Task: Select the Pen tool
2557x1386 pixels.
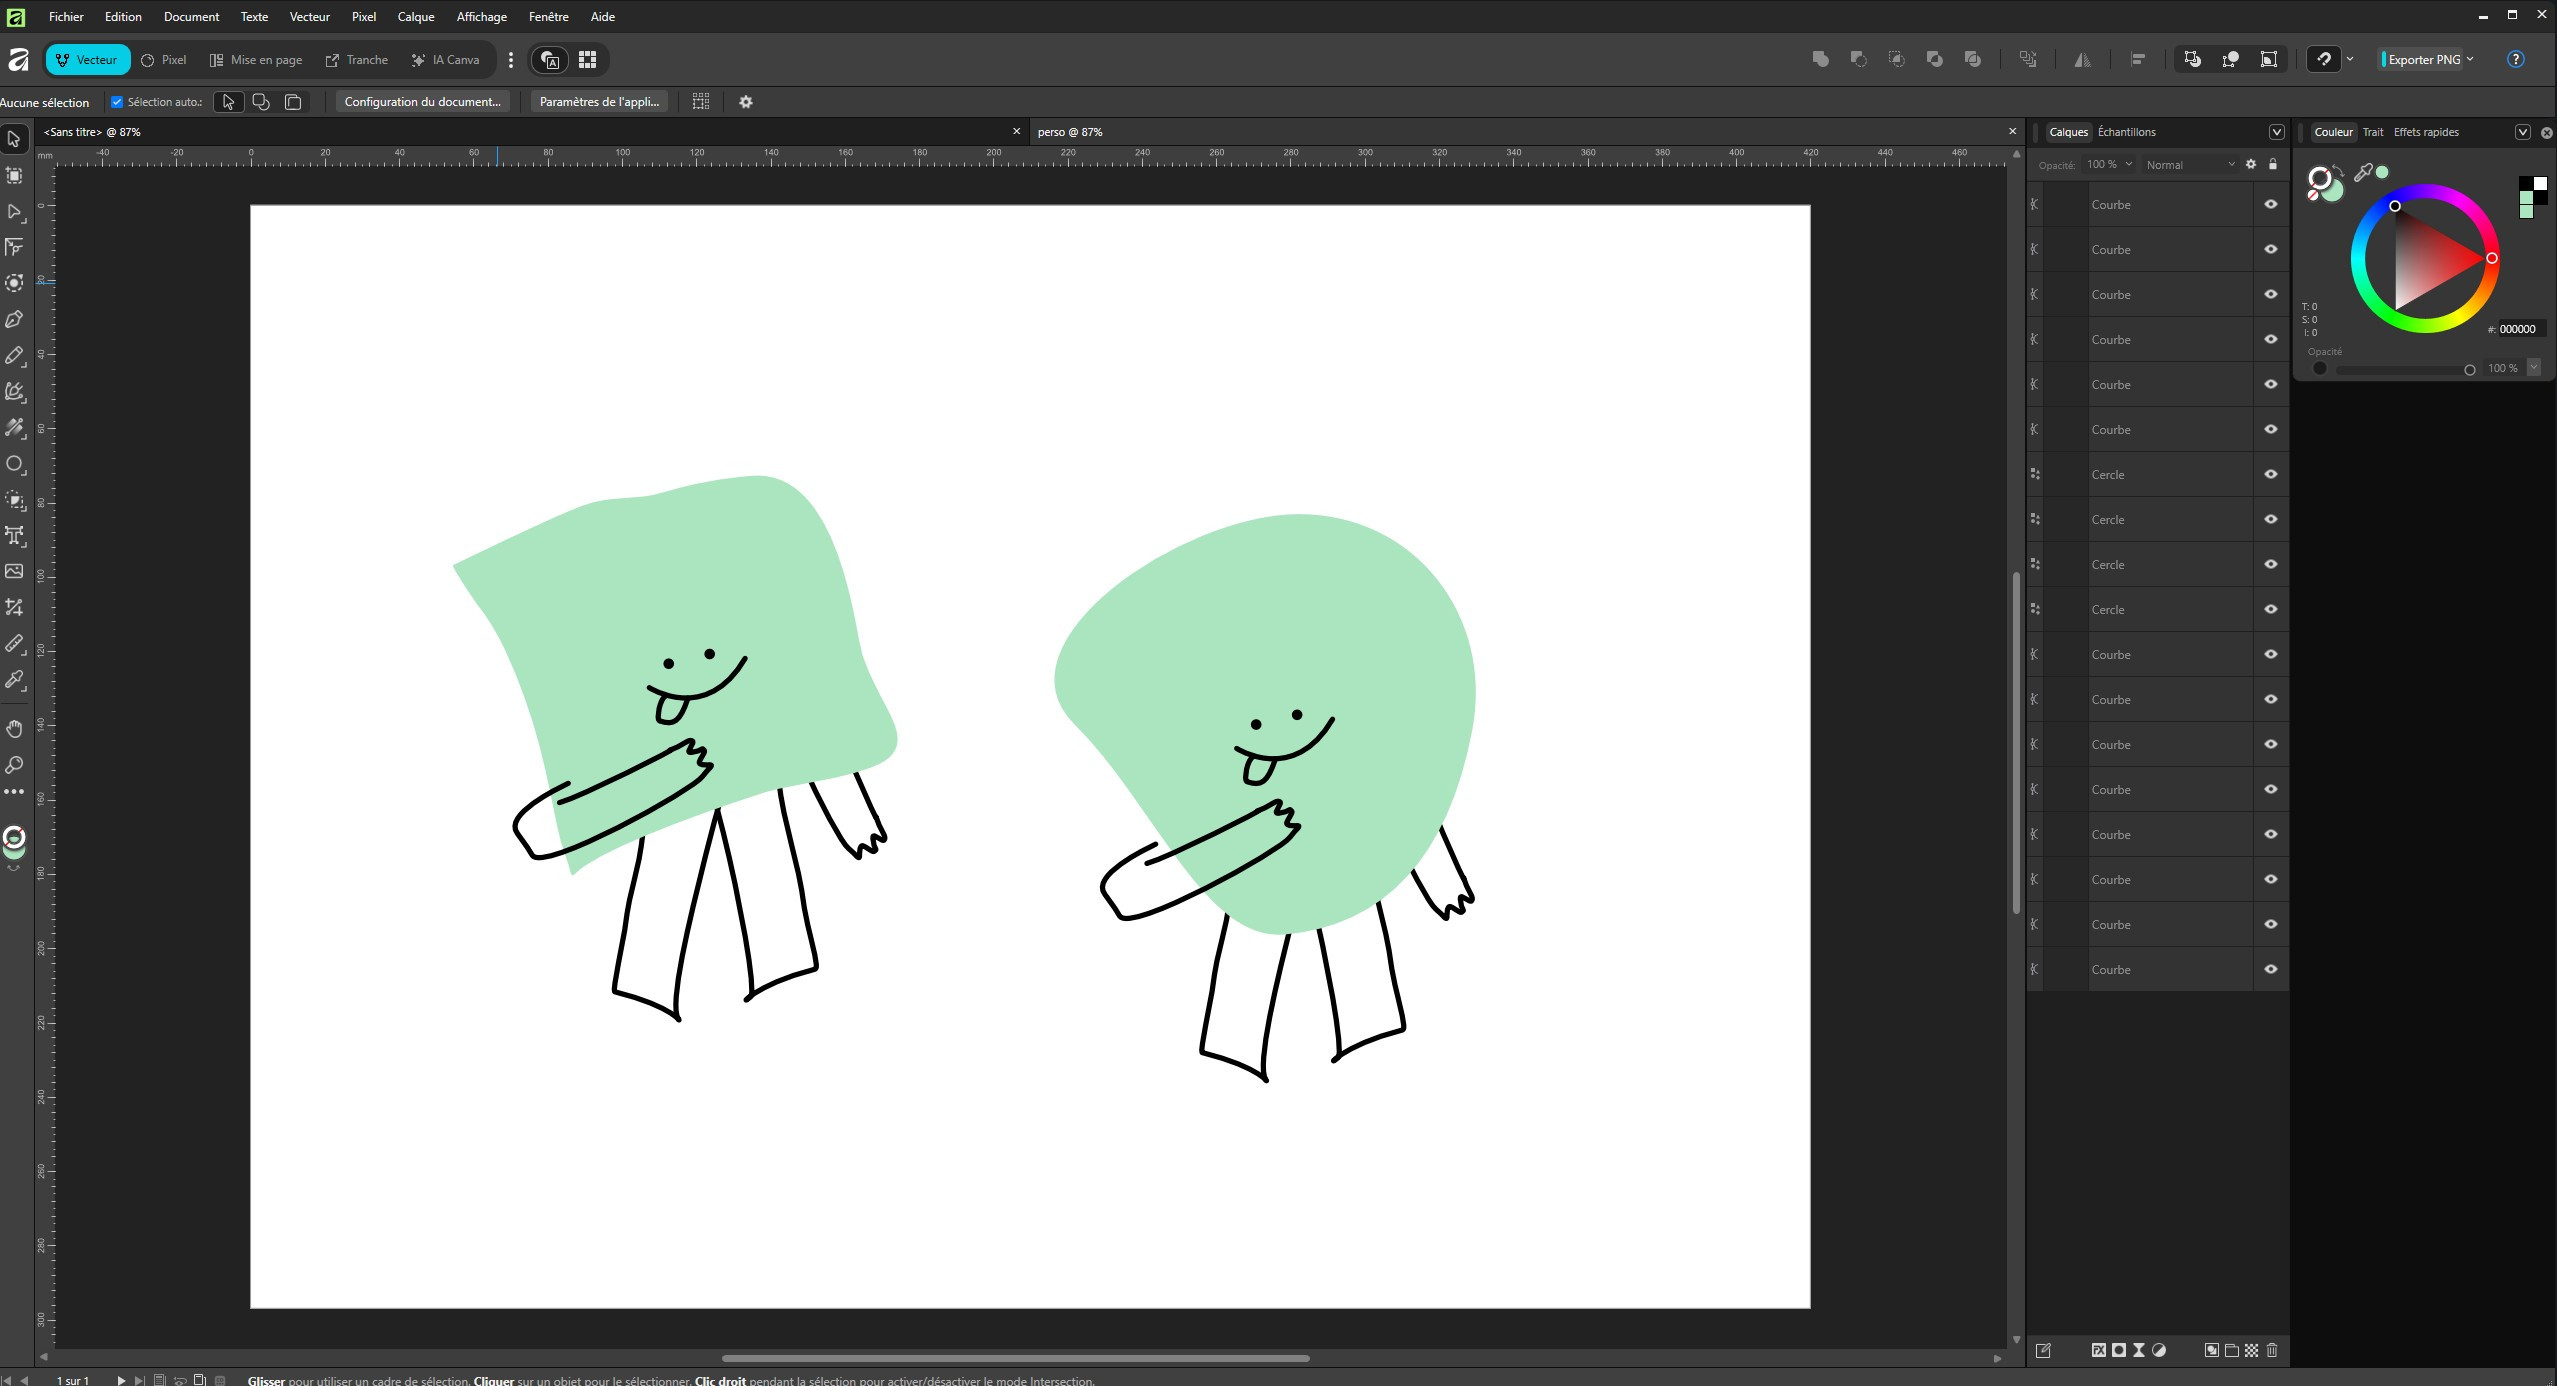Action: click(x=14, y=319)
